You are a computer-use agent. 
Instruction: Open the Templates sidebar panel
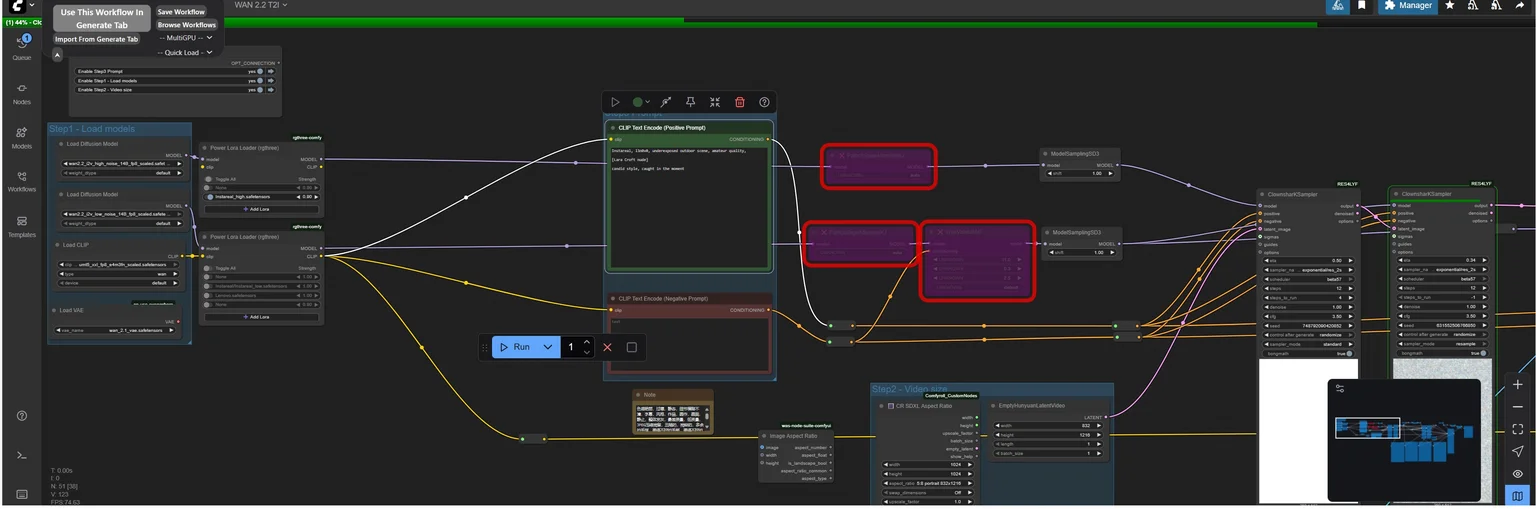(21, 225)
